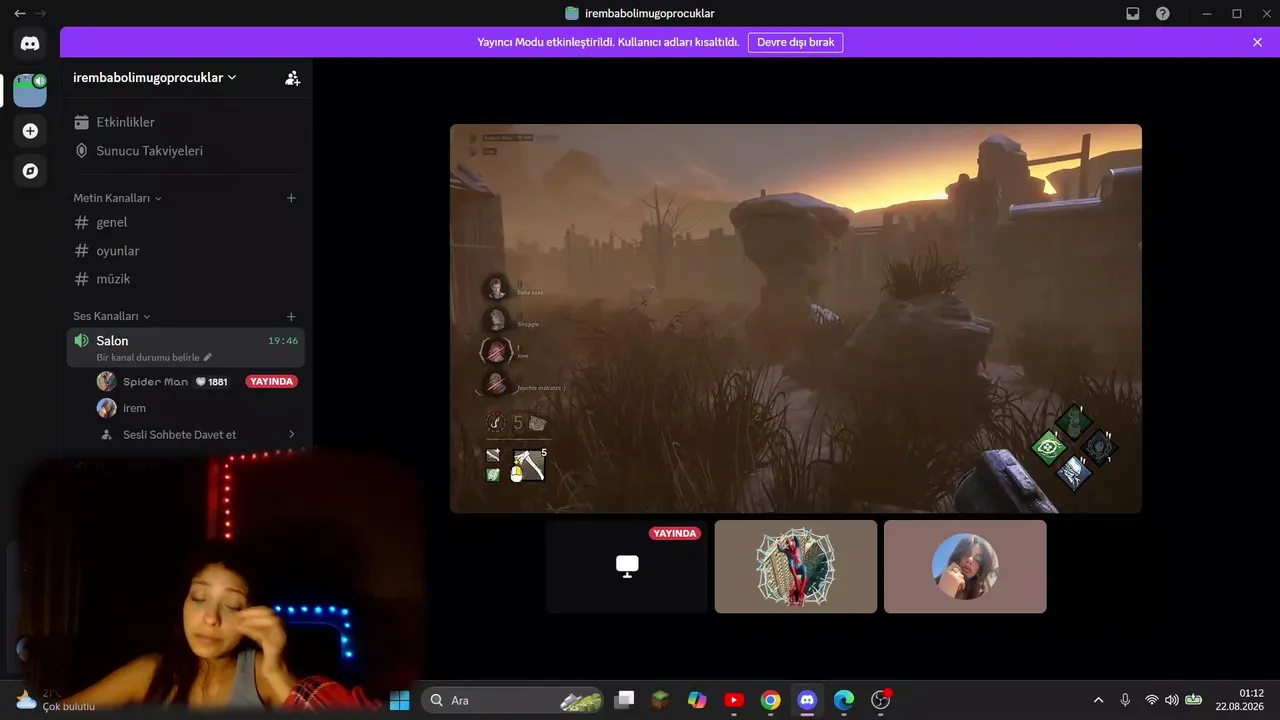Open the weather widget Çok bulutlu
Screen dimensions: 1280x720
56,700
